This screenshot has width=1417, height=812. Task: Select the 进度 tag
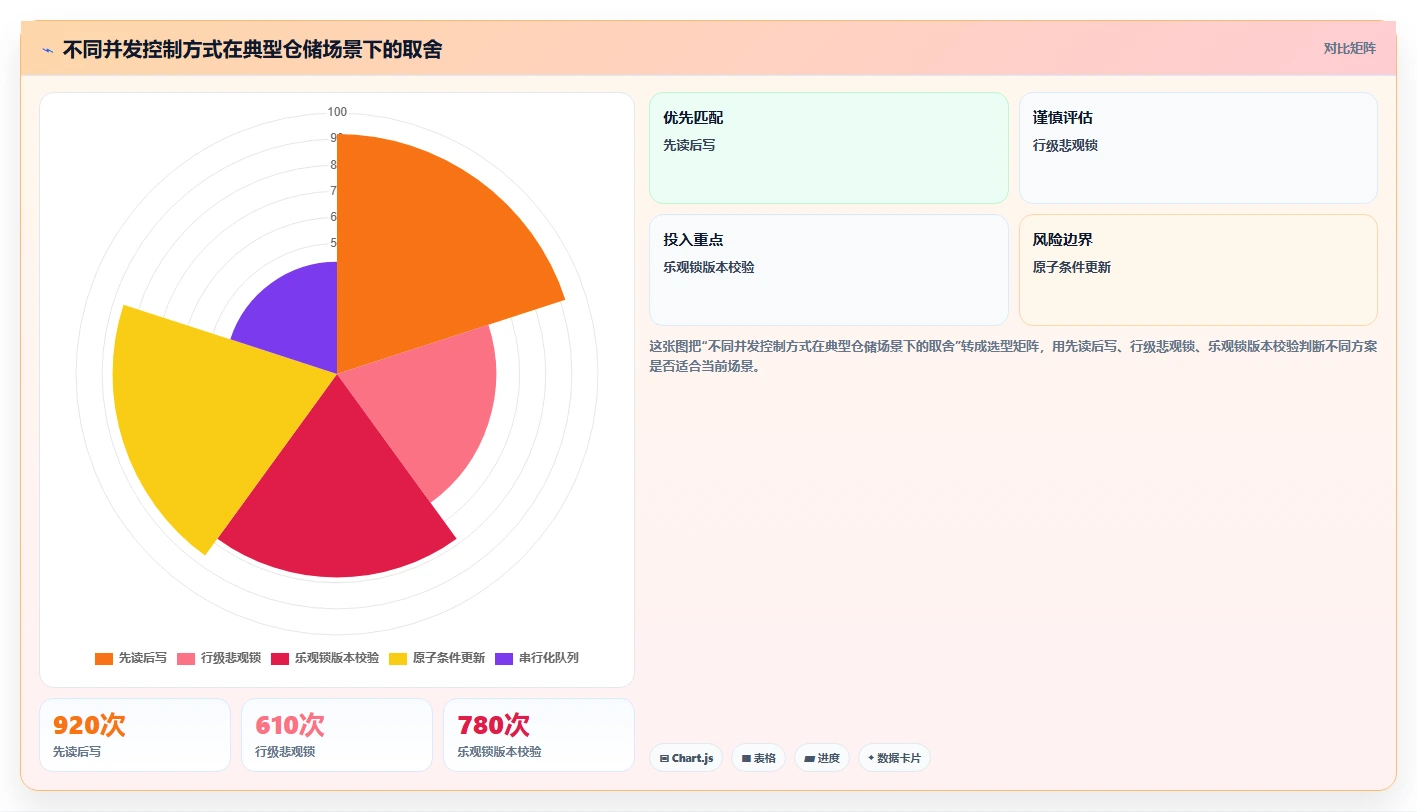pyautogui.click(x=822, y=758)
